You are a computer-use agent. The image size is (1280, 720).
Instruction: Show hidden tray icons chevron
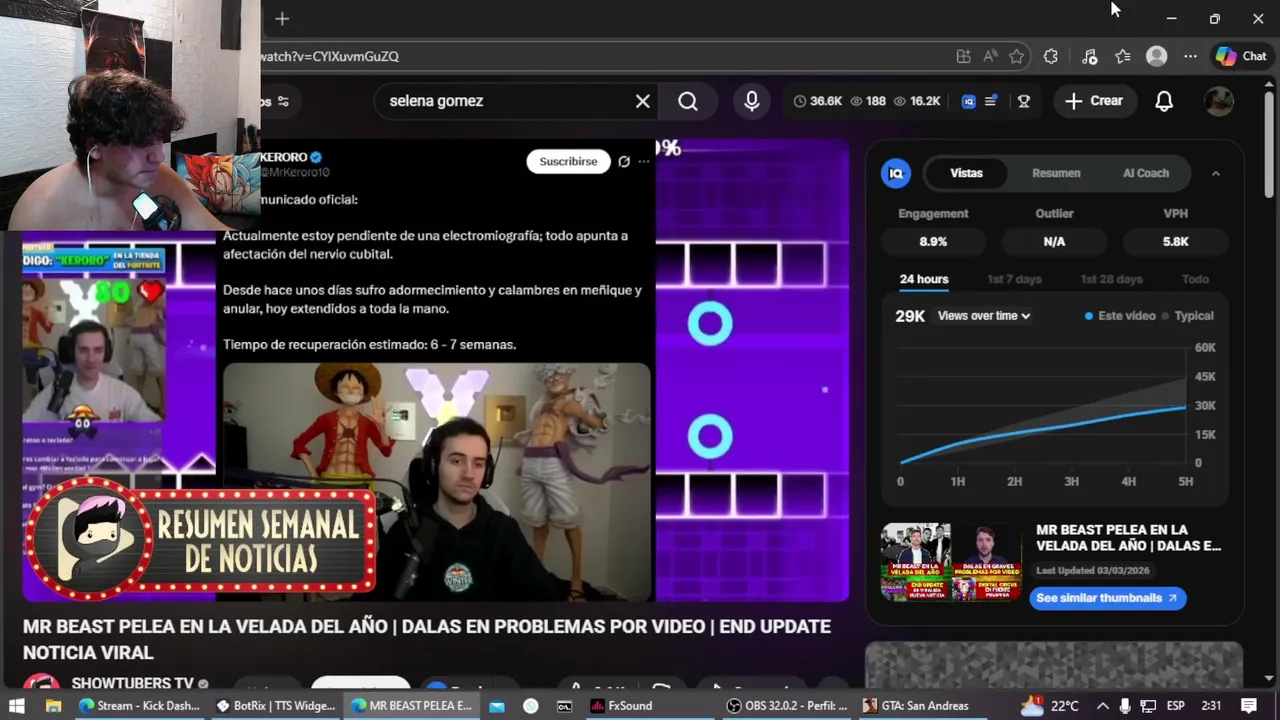coord(1102,705)
